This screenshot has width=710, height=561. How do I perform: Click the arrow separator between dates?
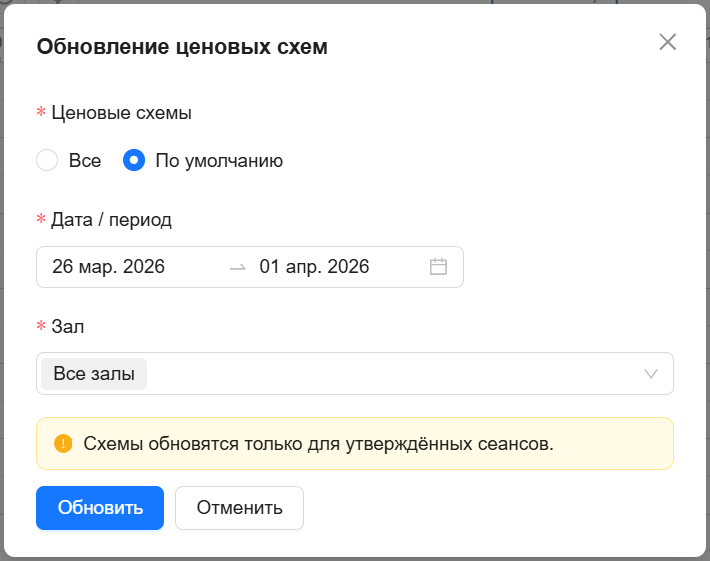click(x=237, y=267)
